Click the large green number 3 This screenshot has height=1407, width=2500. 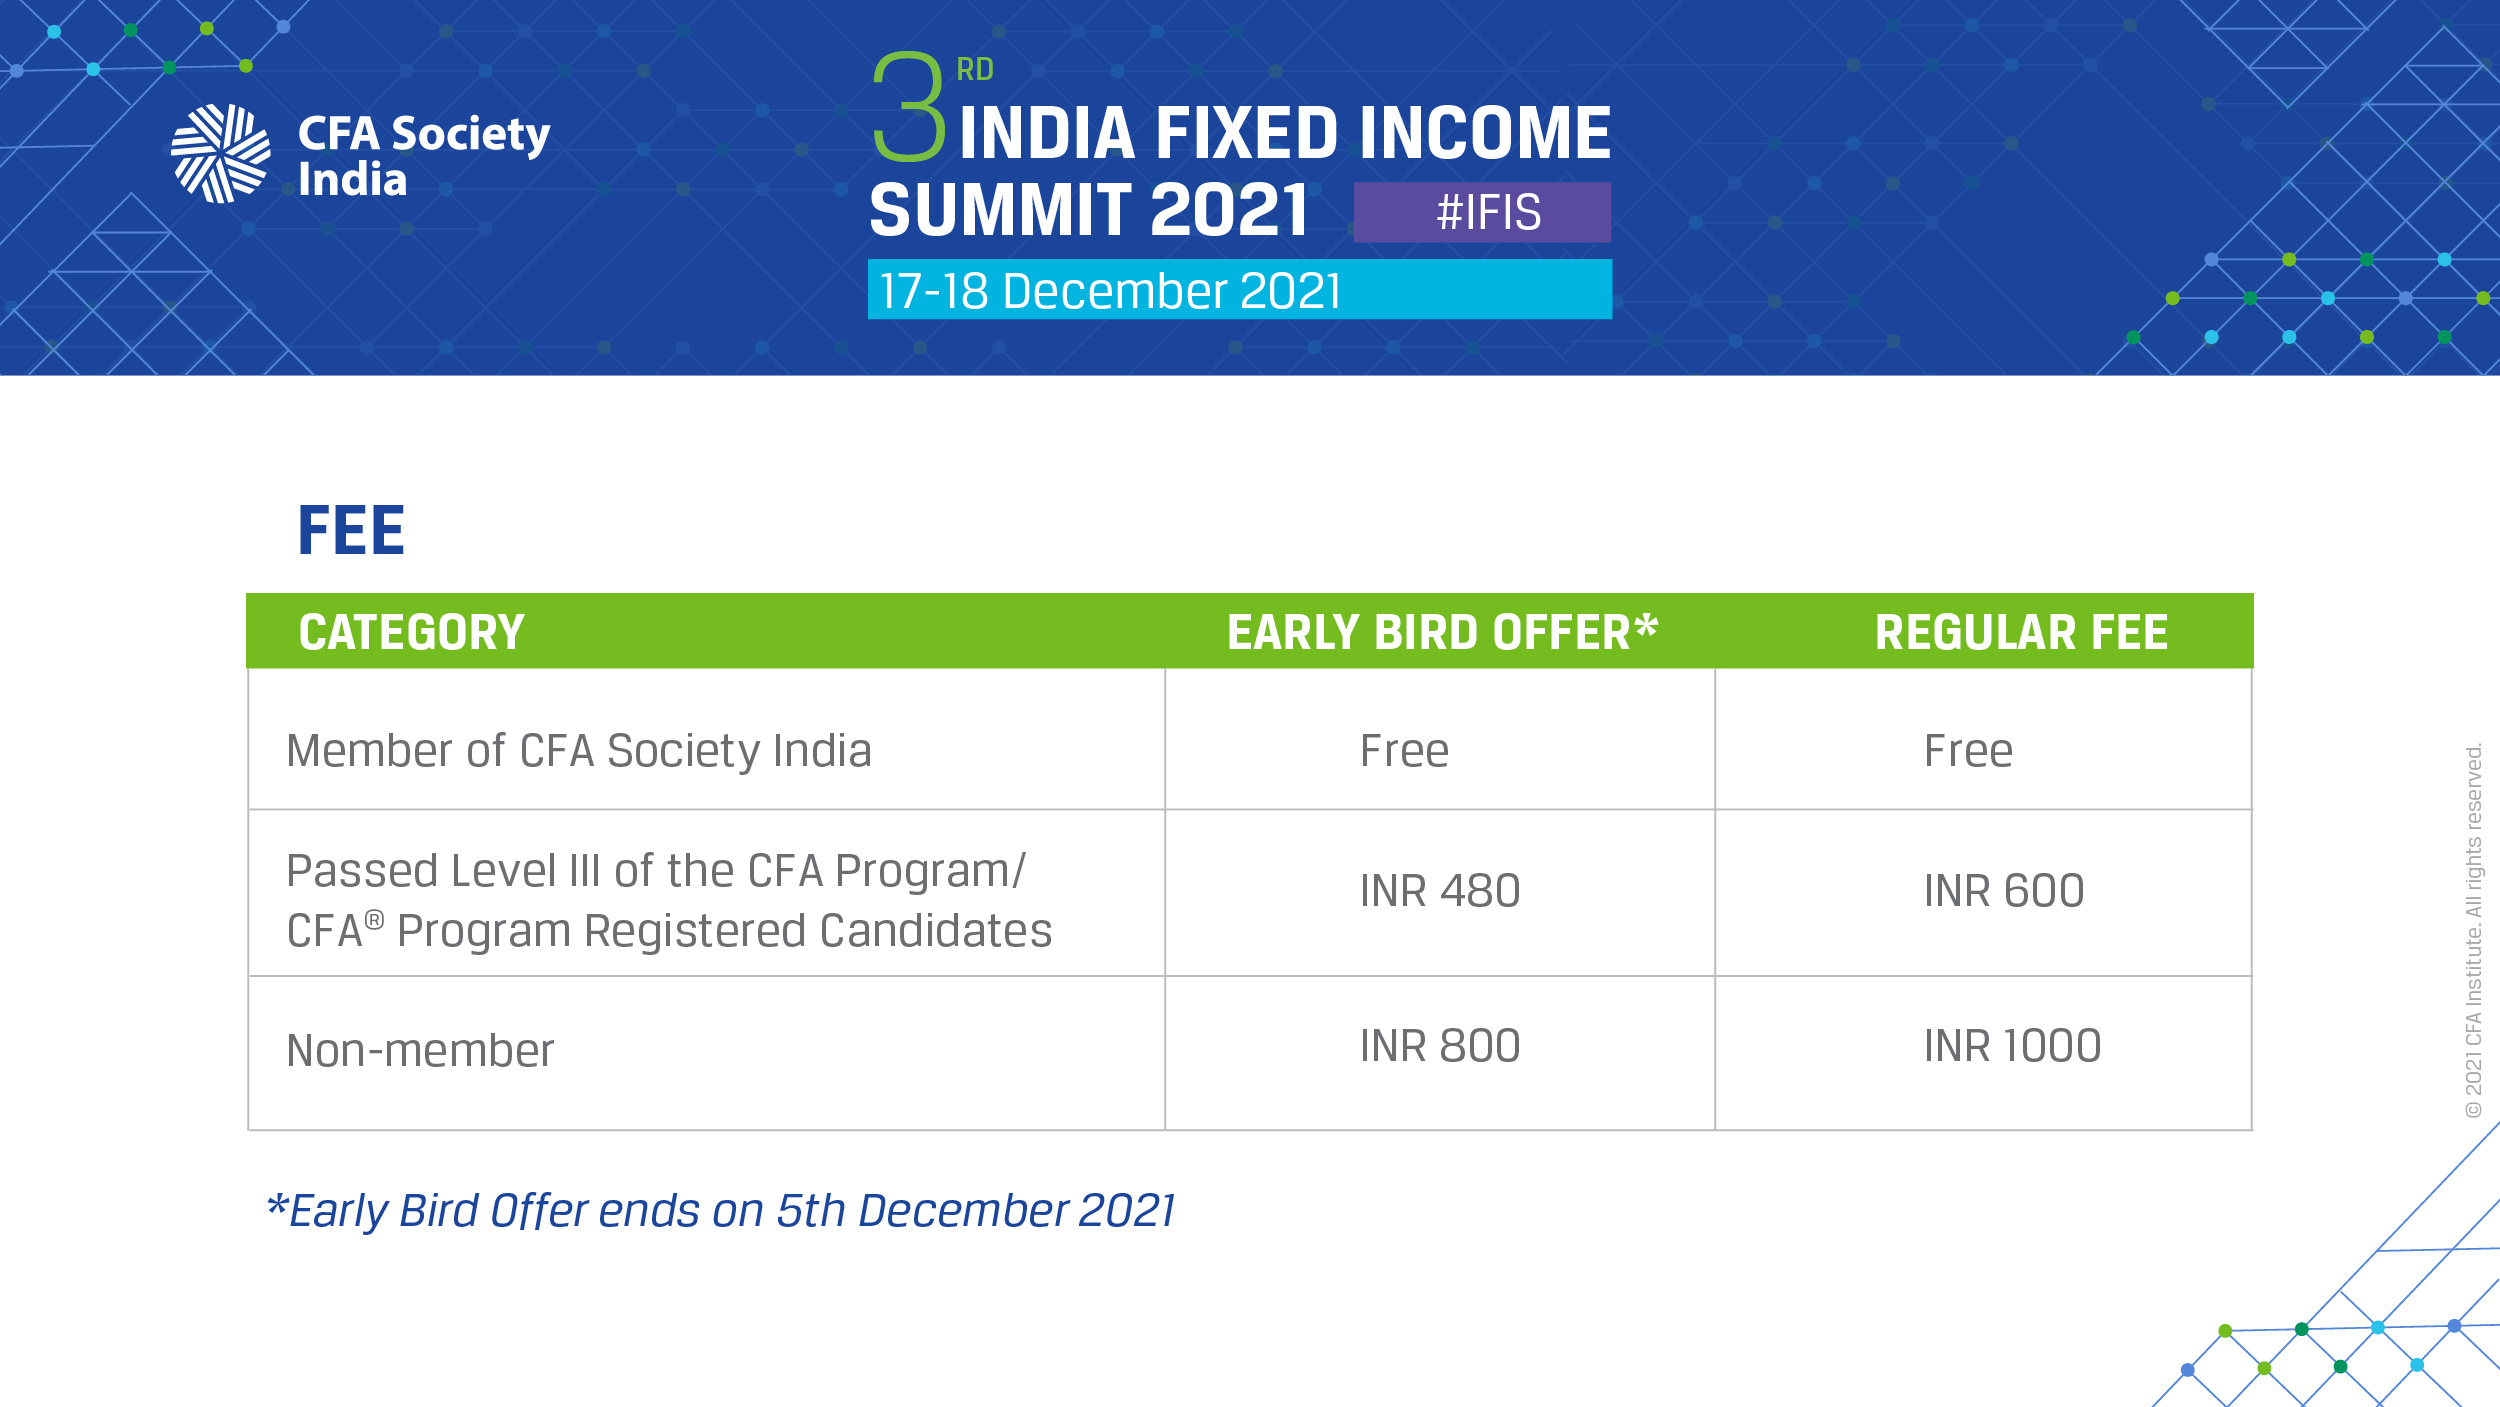pyautogui.click(x=908, y=107)
